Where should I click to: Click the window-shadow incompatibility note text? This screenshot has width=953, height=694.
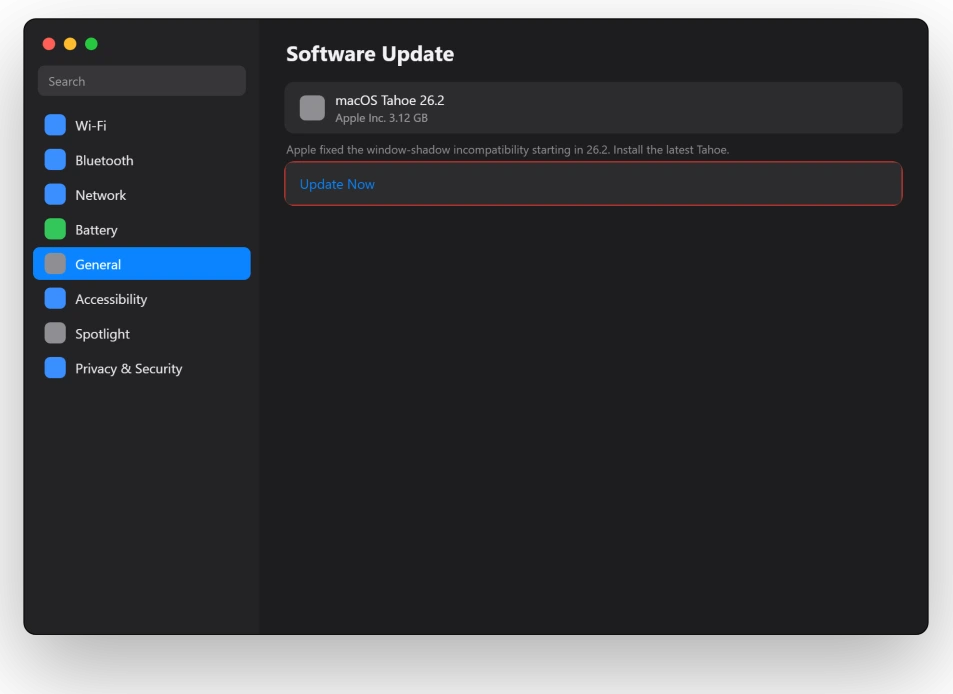point(507,149)
